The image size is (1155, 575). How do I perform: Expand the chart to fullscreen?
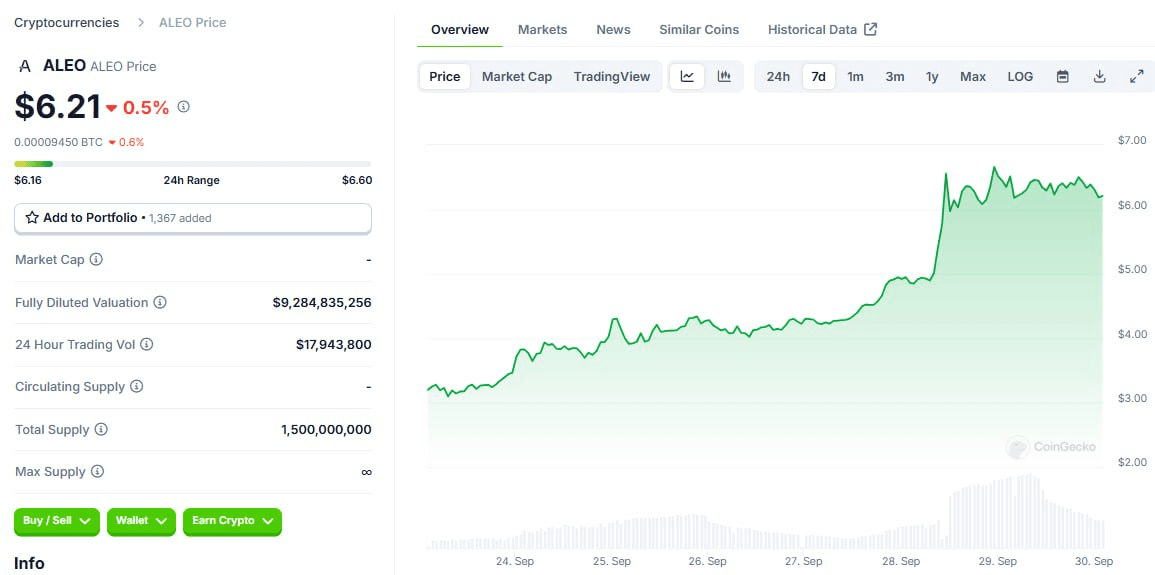(1137, 77)
